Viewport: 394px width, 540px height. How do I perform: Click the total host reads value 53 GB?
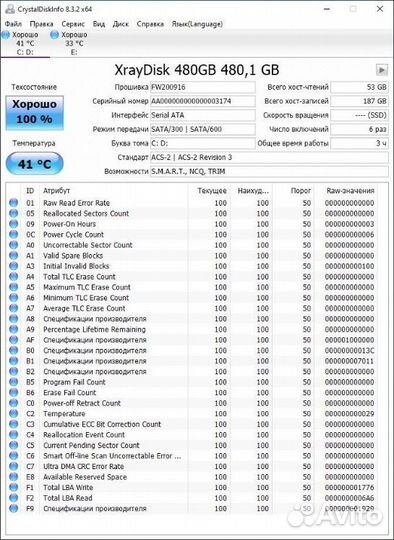click(359, 87)
